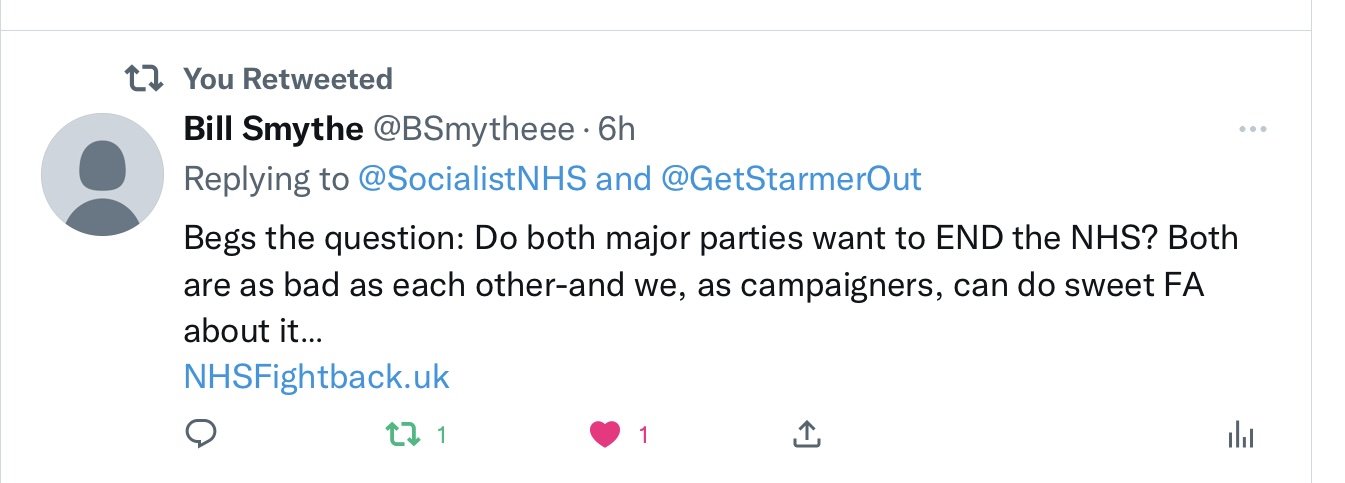Open Bill Smythe's profile avatar

coord(102,174)
